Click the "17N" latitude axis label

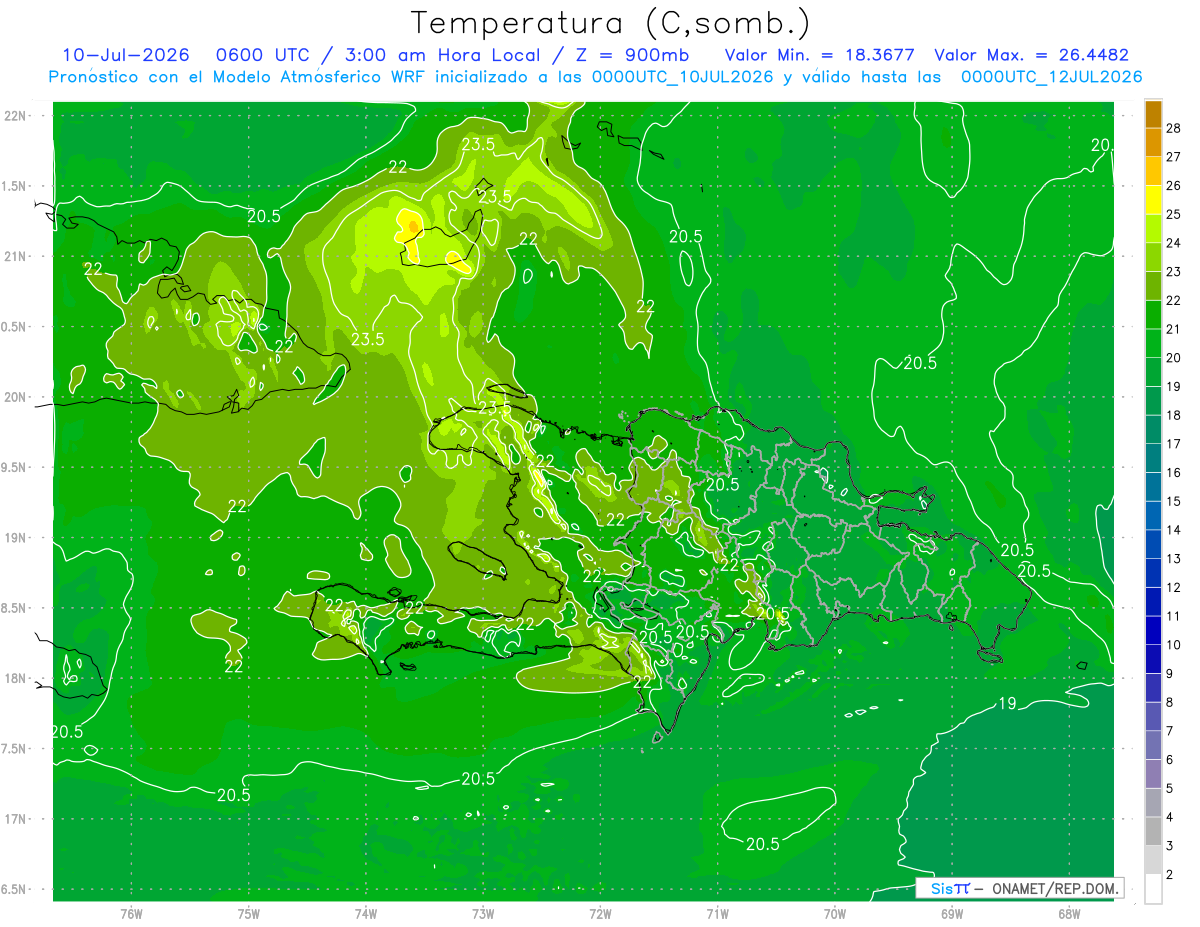click(15, 819)
